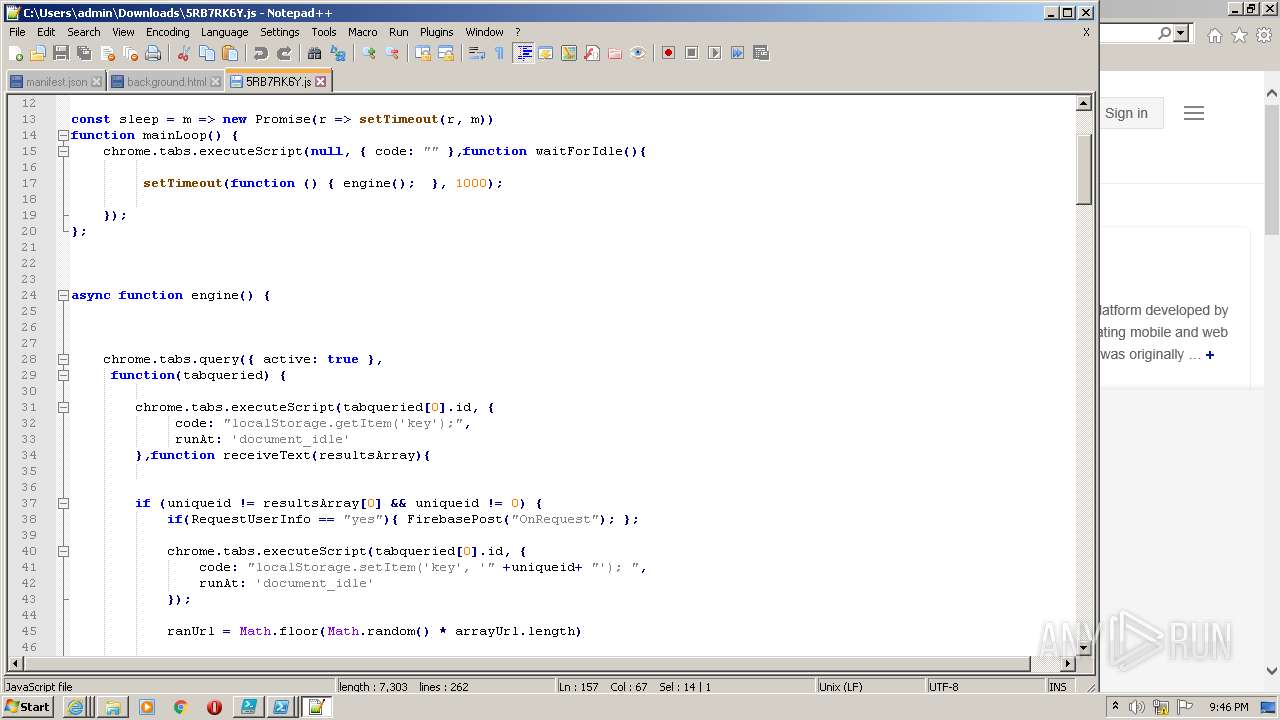
Task: Undo last edit with Undo arrow icon
Action: tap(261, 53)
